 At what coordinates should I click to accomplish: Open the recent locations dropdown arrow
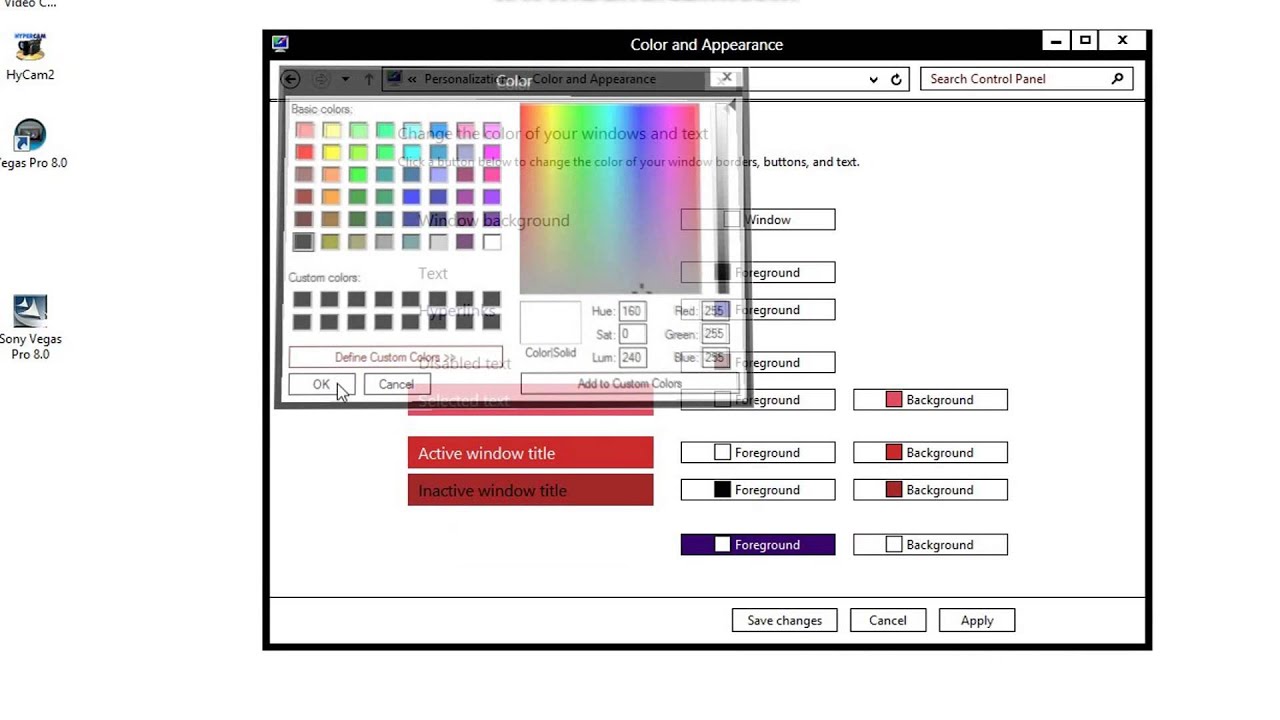(x=345, y=79)
